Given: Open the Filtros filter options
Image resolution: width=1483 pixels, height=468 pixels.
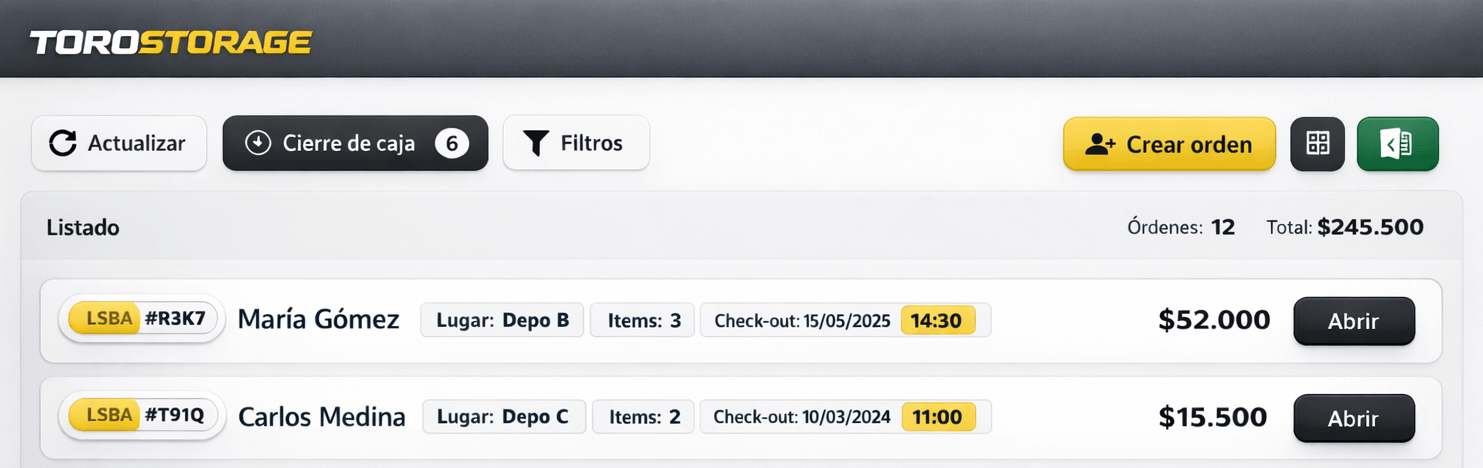Looking at the screenshot, I should point(576,143).
